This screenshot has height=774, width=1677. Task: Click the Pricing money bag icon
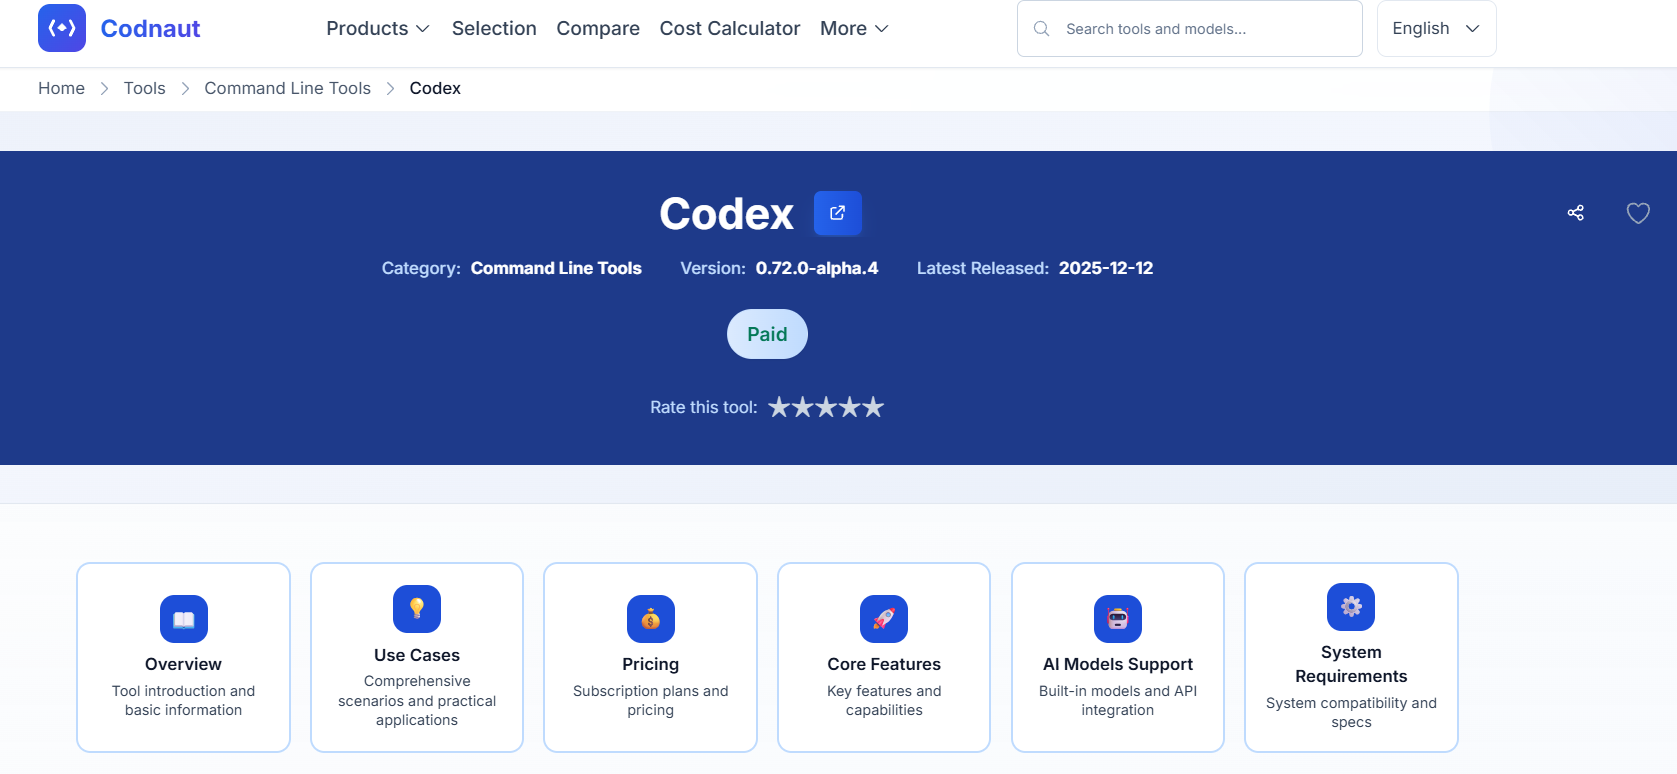tap(651, 619)
